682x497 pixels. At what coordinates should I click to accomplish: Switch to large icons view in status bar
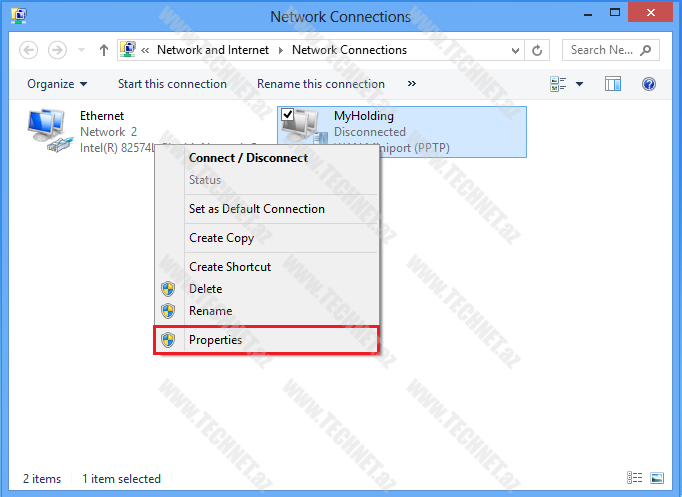click(657, 479)
